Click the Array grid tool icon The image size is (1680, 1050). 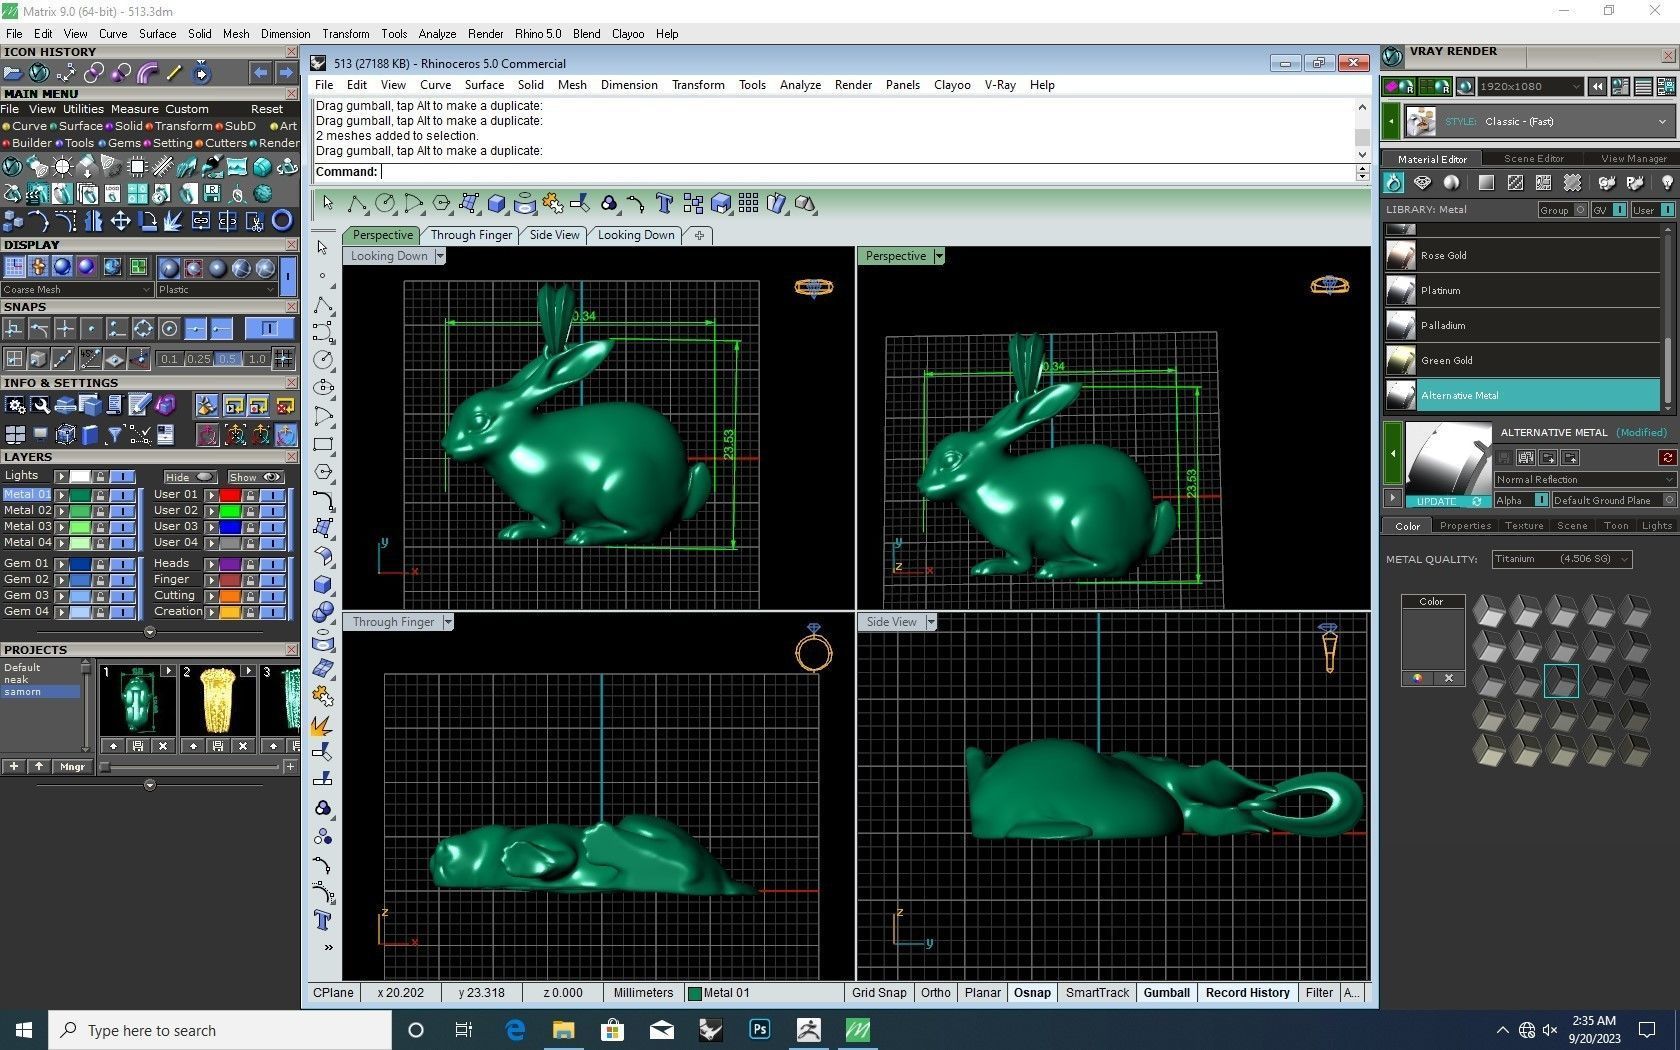click(x=748, y=204)
